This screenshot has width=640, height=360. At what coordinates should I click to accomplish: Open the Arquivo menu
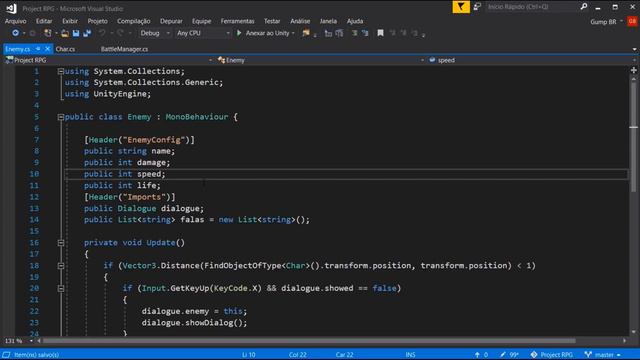point(16,21)
